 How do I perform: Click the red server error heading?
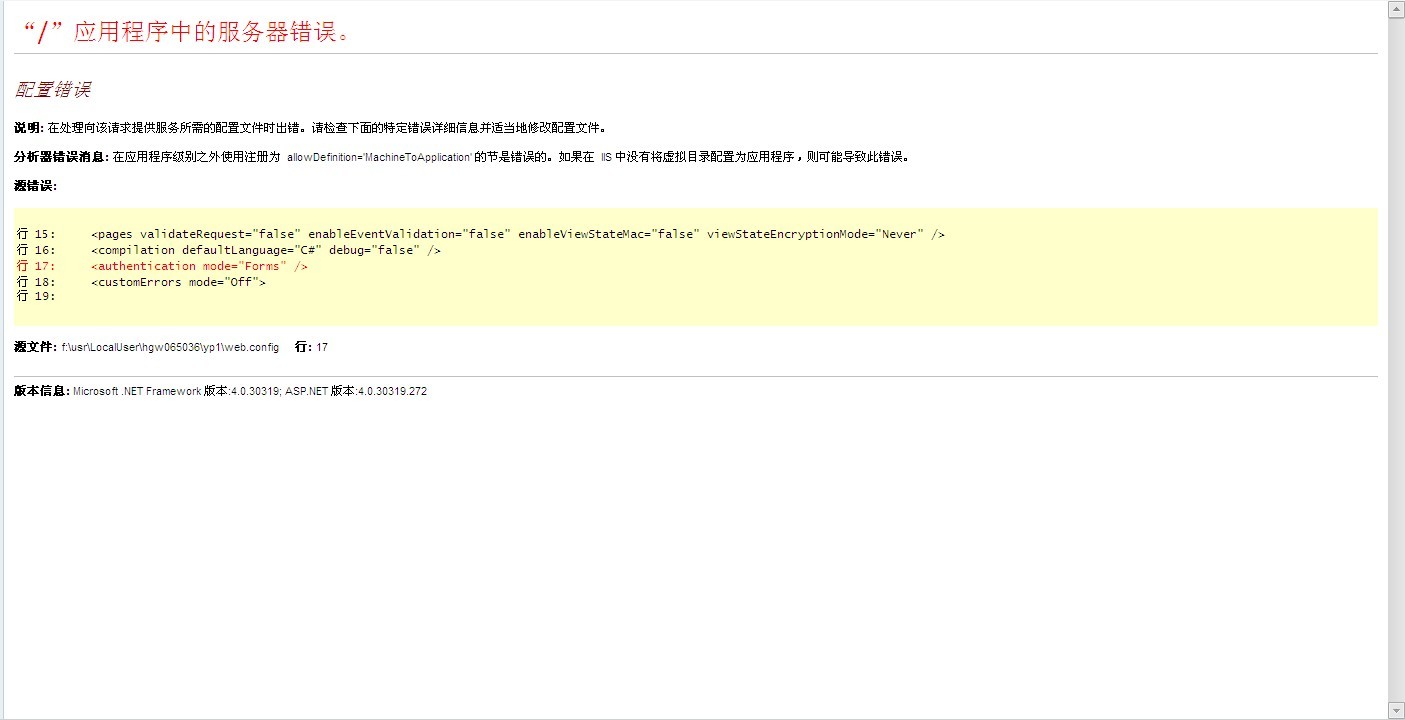click(185, 32)
